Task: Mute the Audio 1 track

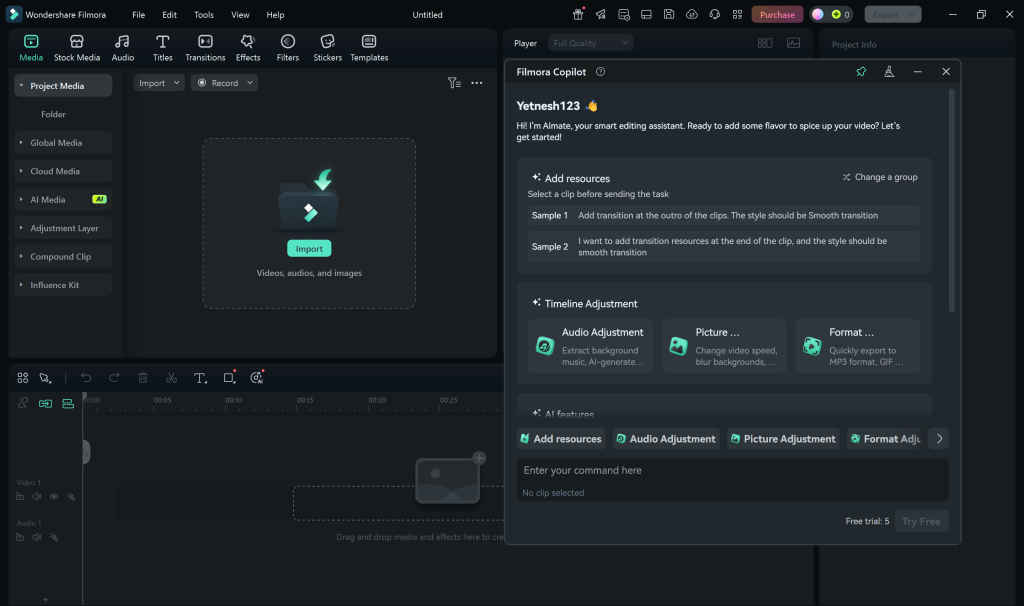Action: click(37, 537)
